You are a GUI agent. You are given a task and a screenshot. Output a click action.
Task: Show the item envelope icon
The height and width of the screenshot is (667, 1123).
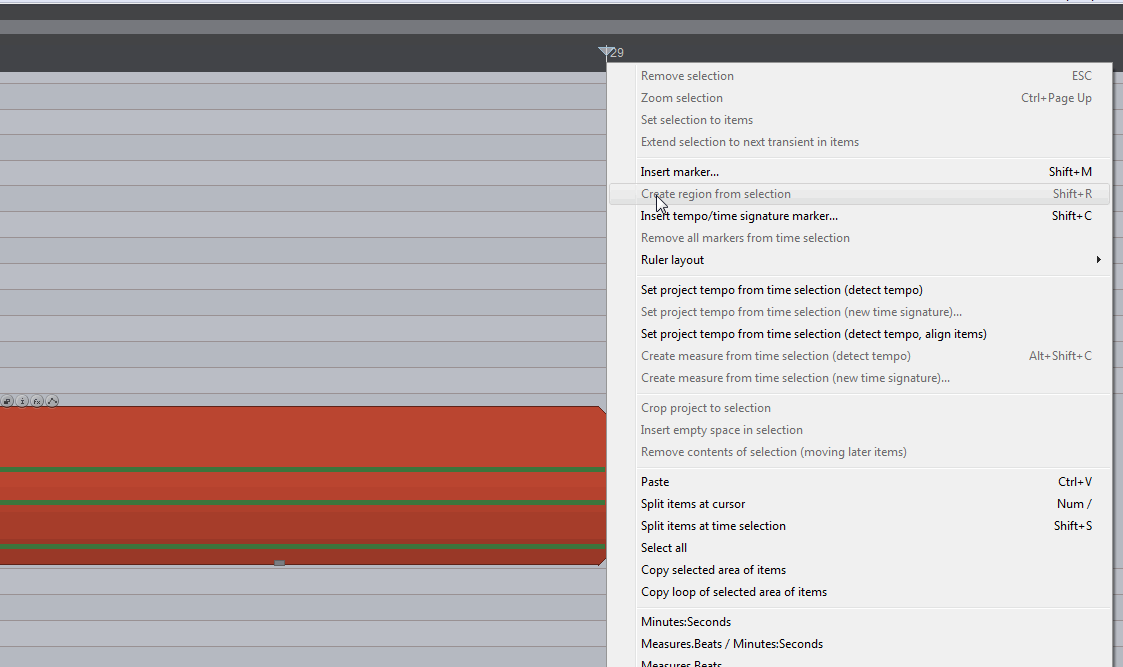[52, 401]
